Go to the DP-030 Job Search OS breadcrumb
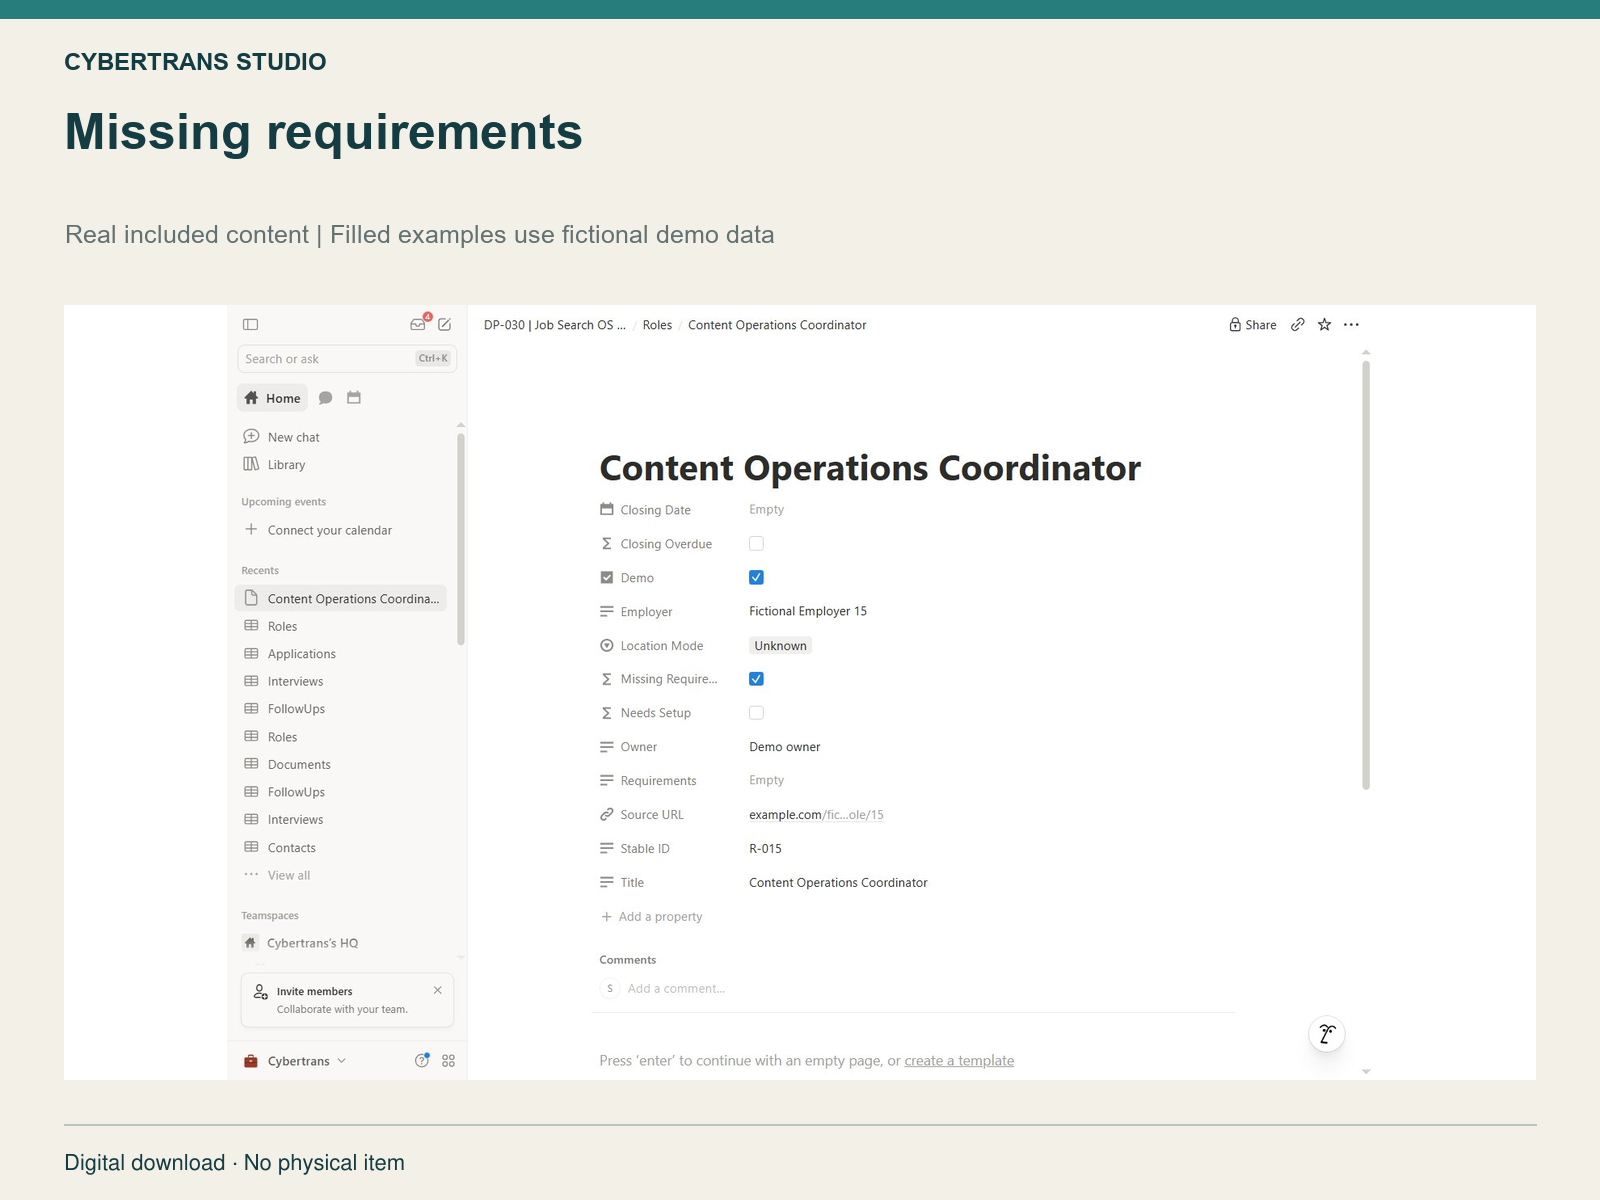 (x=555, y=325)
